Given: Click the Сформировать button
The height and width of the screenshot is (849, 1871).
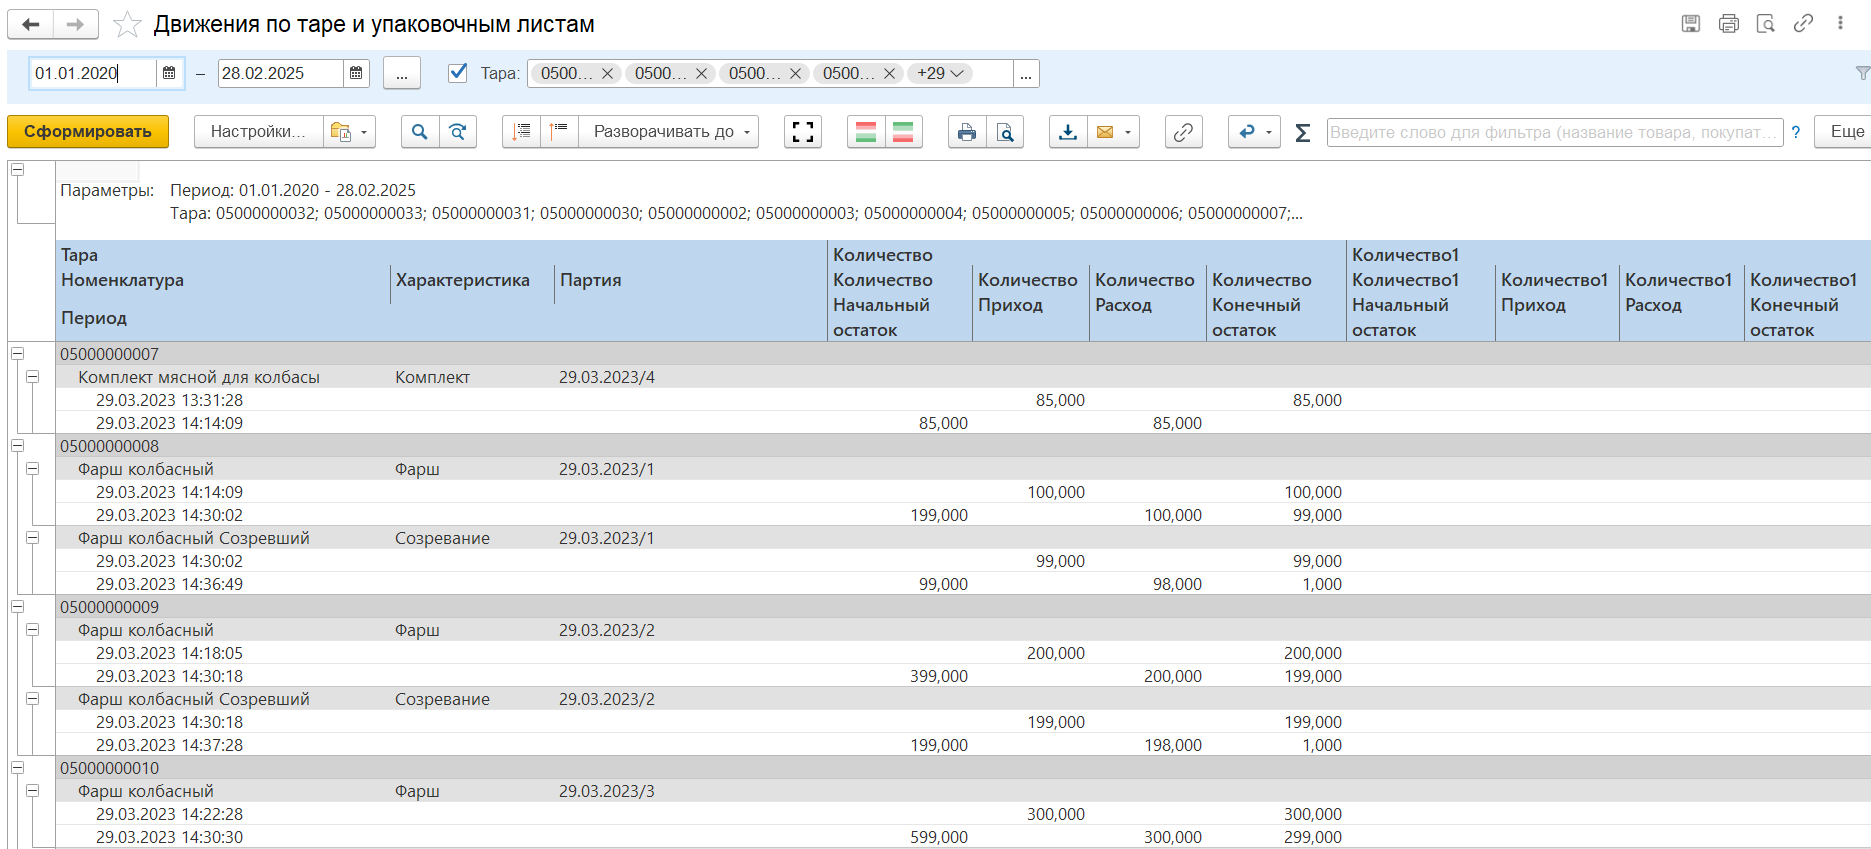Looking at the screenshot, I should 88,132.
